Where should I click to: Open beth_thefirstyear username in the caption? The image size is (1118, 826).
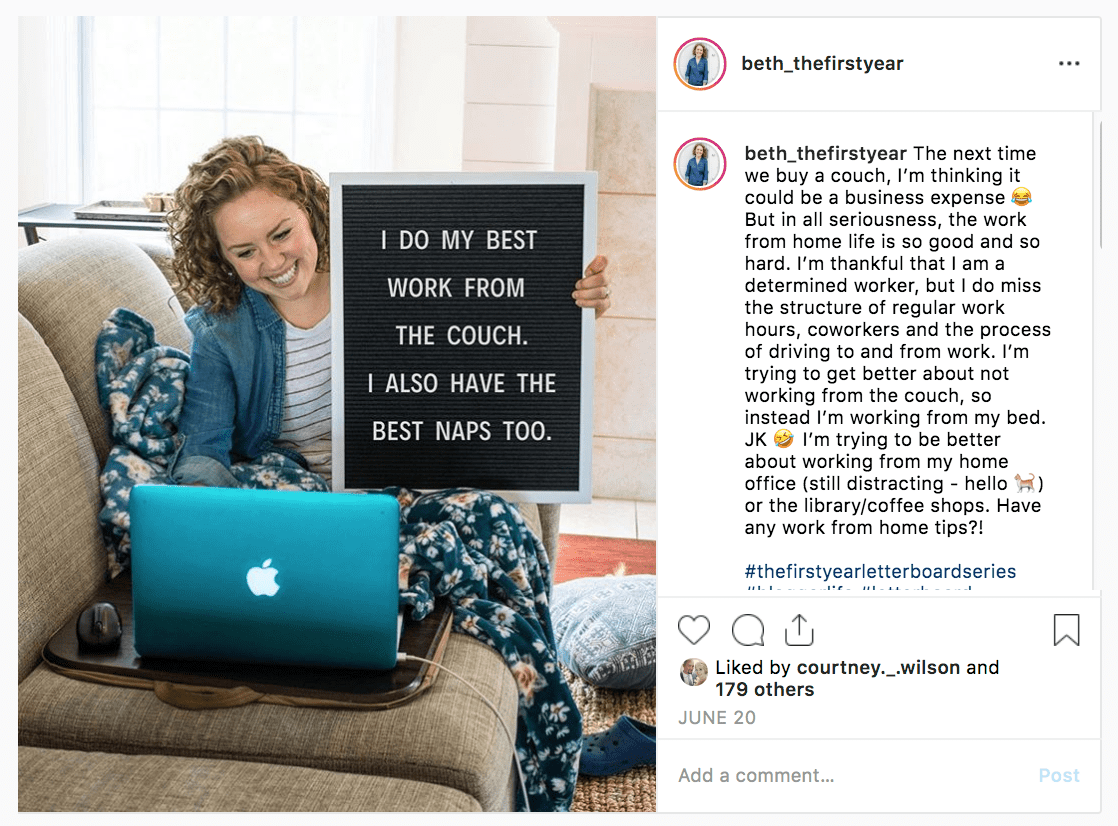tap(826, 153)
